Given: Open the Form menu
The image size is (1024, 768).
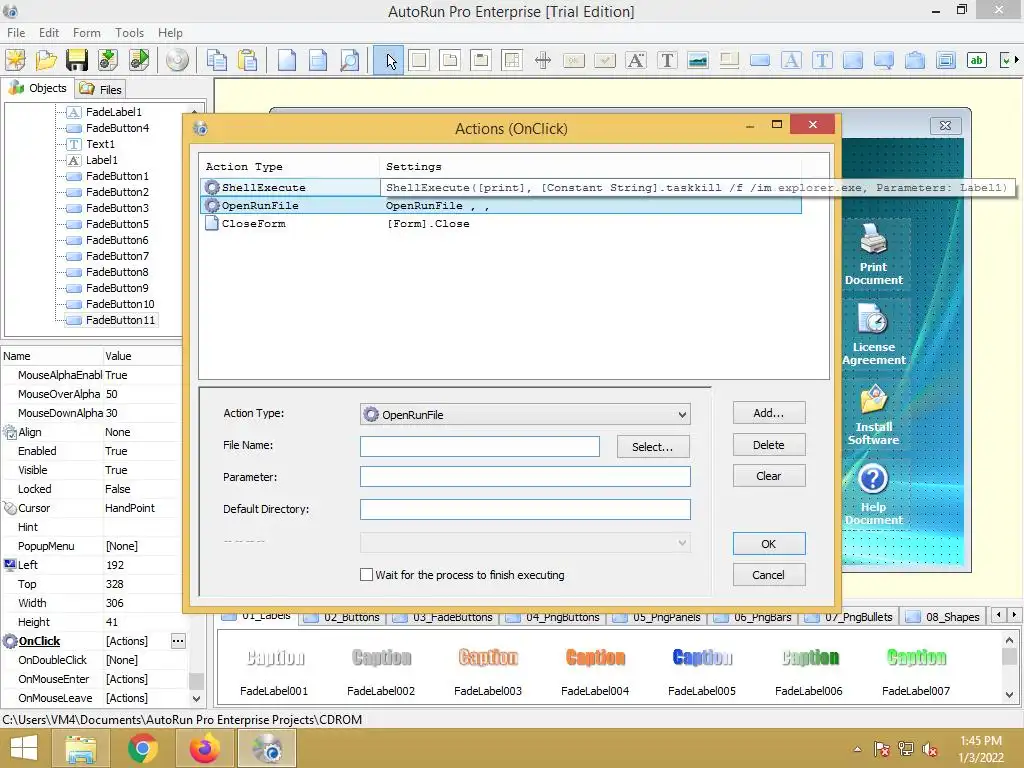Looking at the screenshot, I should click(87, 33).
